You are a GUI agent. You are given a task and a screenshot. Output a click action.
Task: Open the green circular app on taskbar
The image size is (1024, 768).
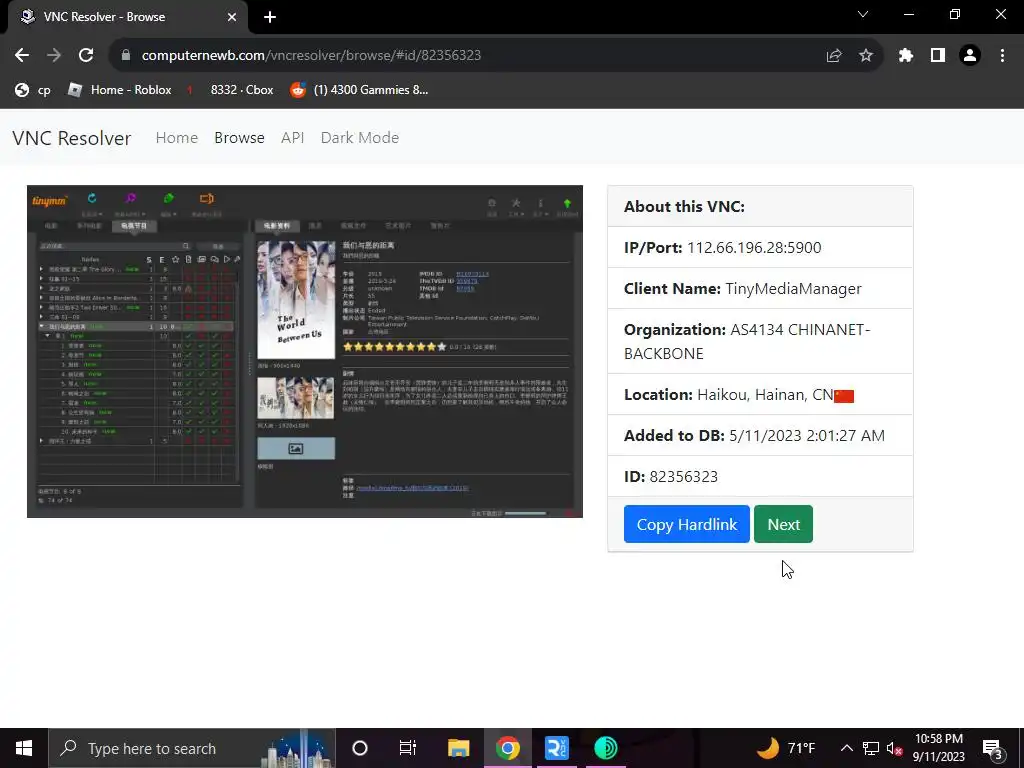pyautogui.click(x=606, y=748)
